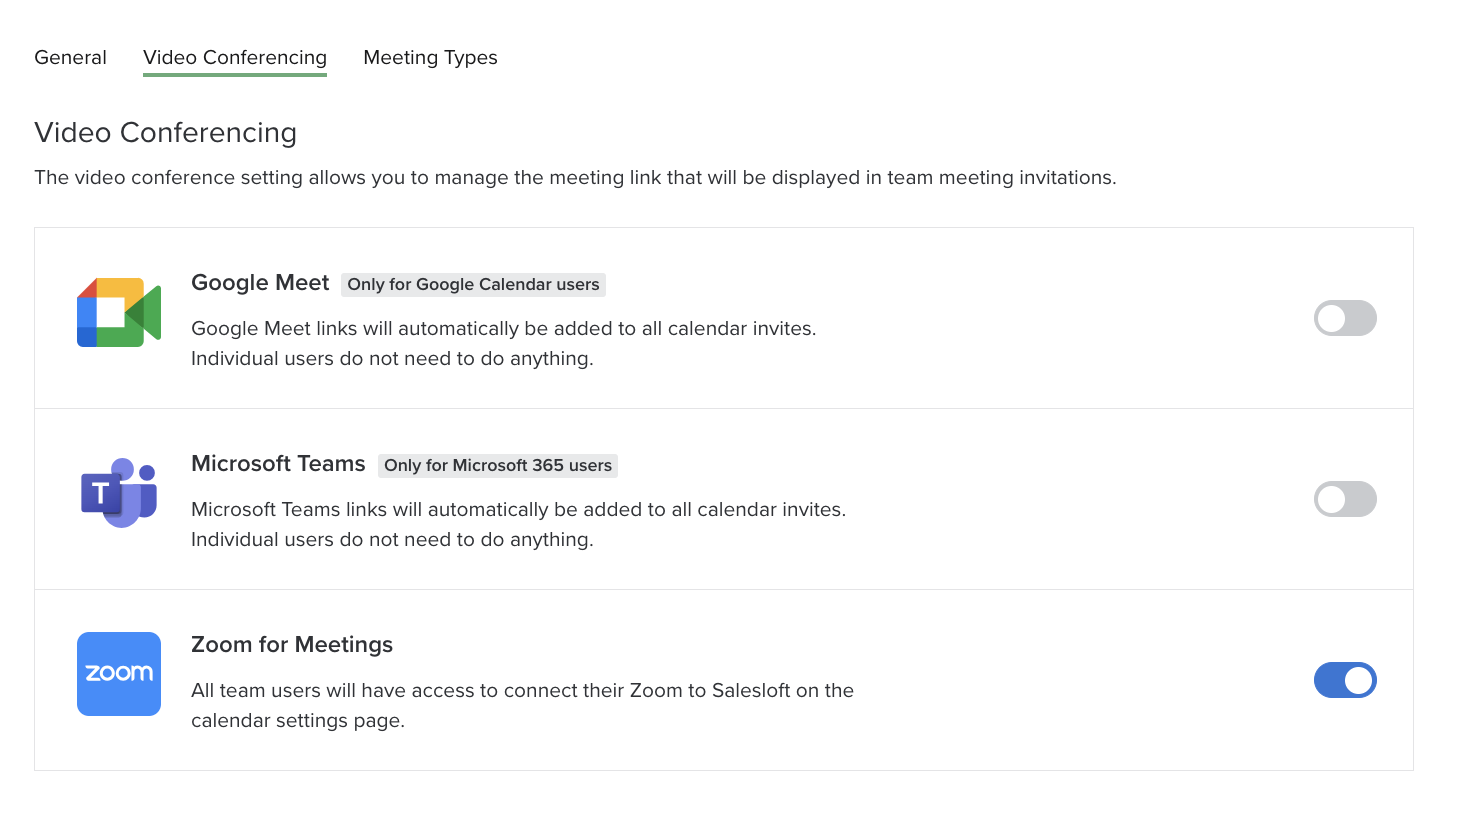Disable the Zoom for Meetings toggle
Image resolution: width=1478 pixels, height=830 pixels.
click(x=1344, y=680)
